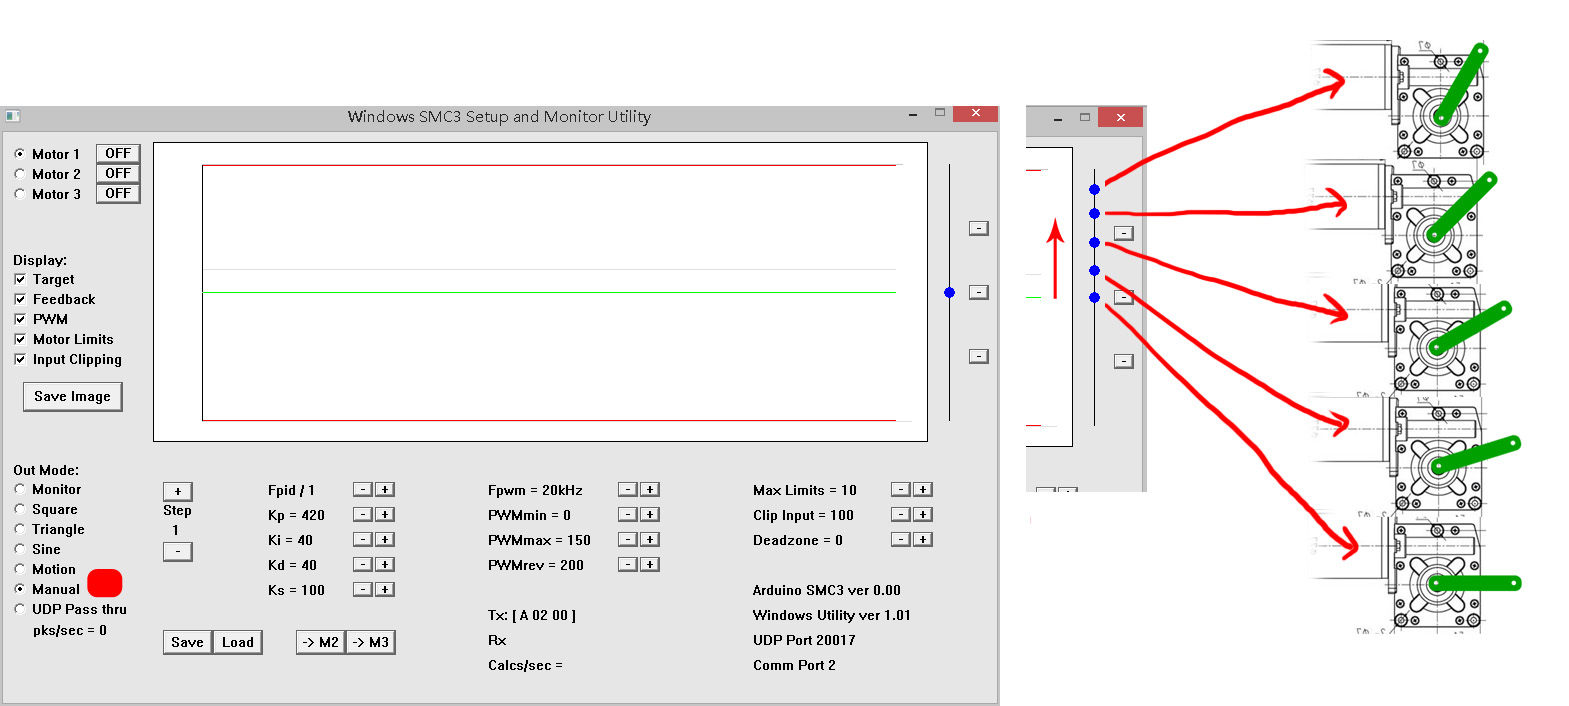The width and height of the screenshot is (1569, 706).
Task: Decrease Fpwm with its minus button
Action: click(x=628, y=490)
